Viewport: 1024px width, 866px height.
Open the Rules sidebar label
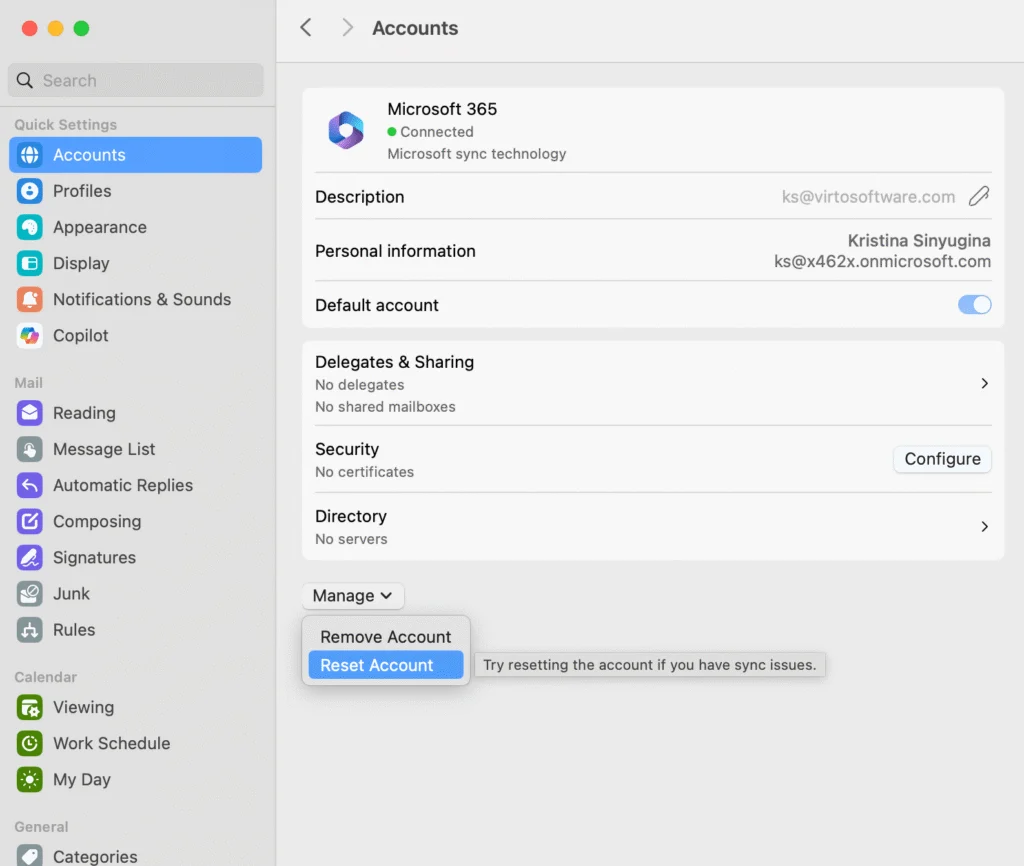coord(74,630)
